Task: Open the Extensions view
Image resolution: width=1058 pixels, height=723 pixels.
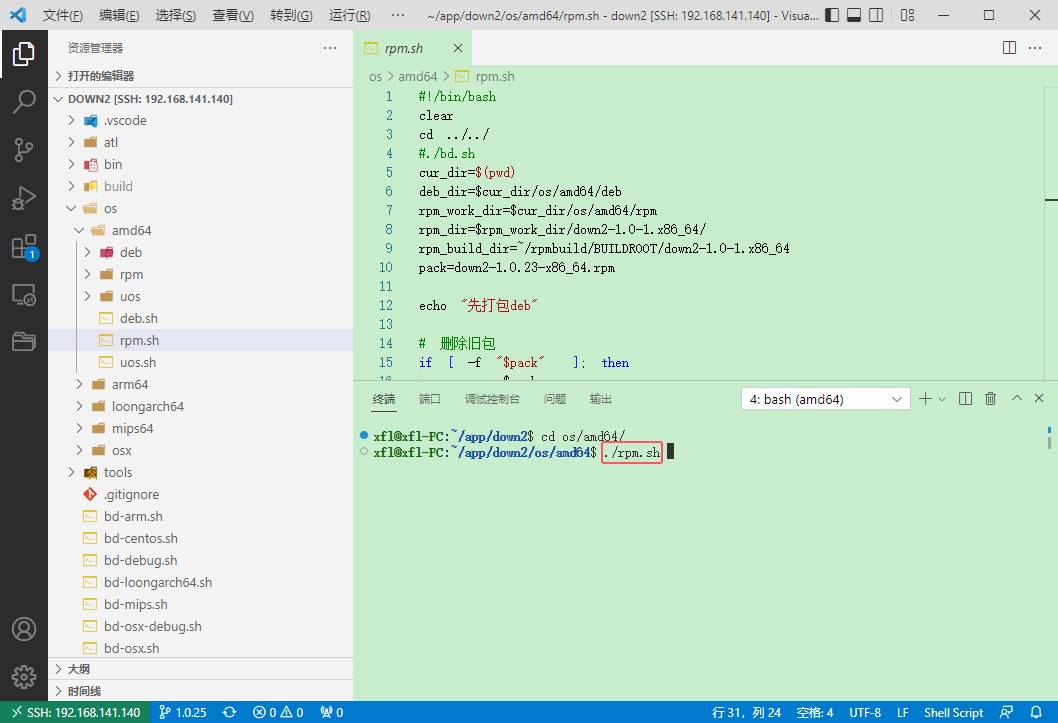Action: (24, 247)
